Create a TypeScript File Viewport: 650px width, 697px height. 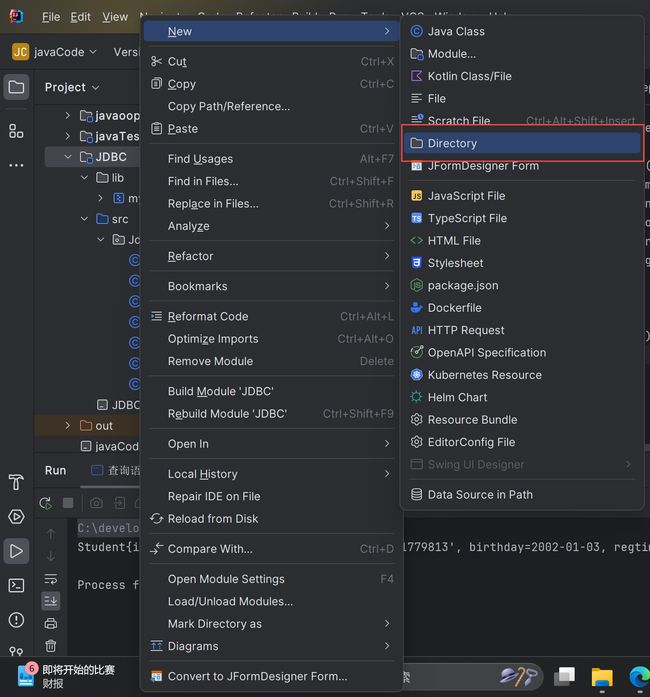click(x=522, y=218)
